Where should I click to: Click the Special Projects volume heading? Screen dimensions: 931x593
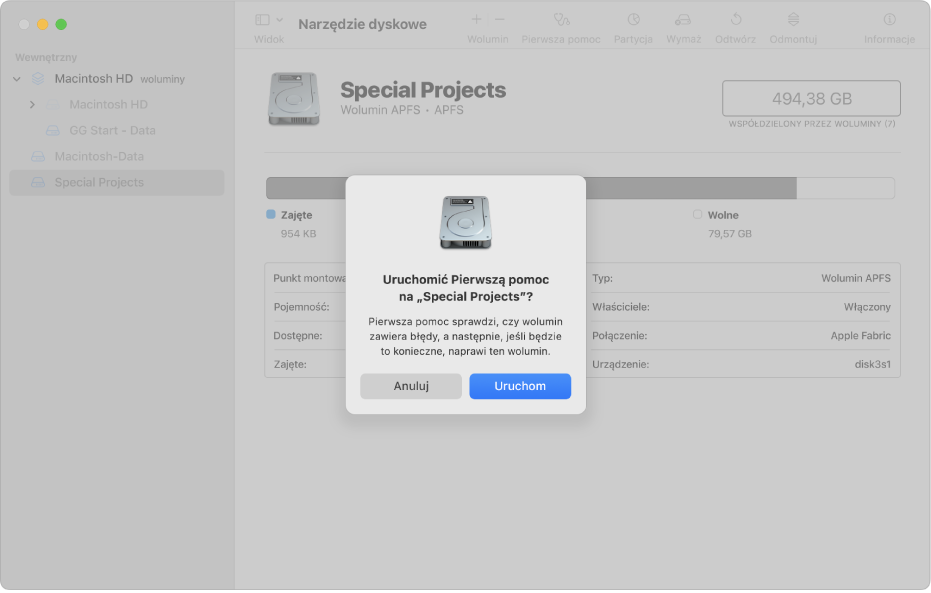[x=423, y=90]
